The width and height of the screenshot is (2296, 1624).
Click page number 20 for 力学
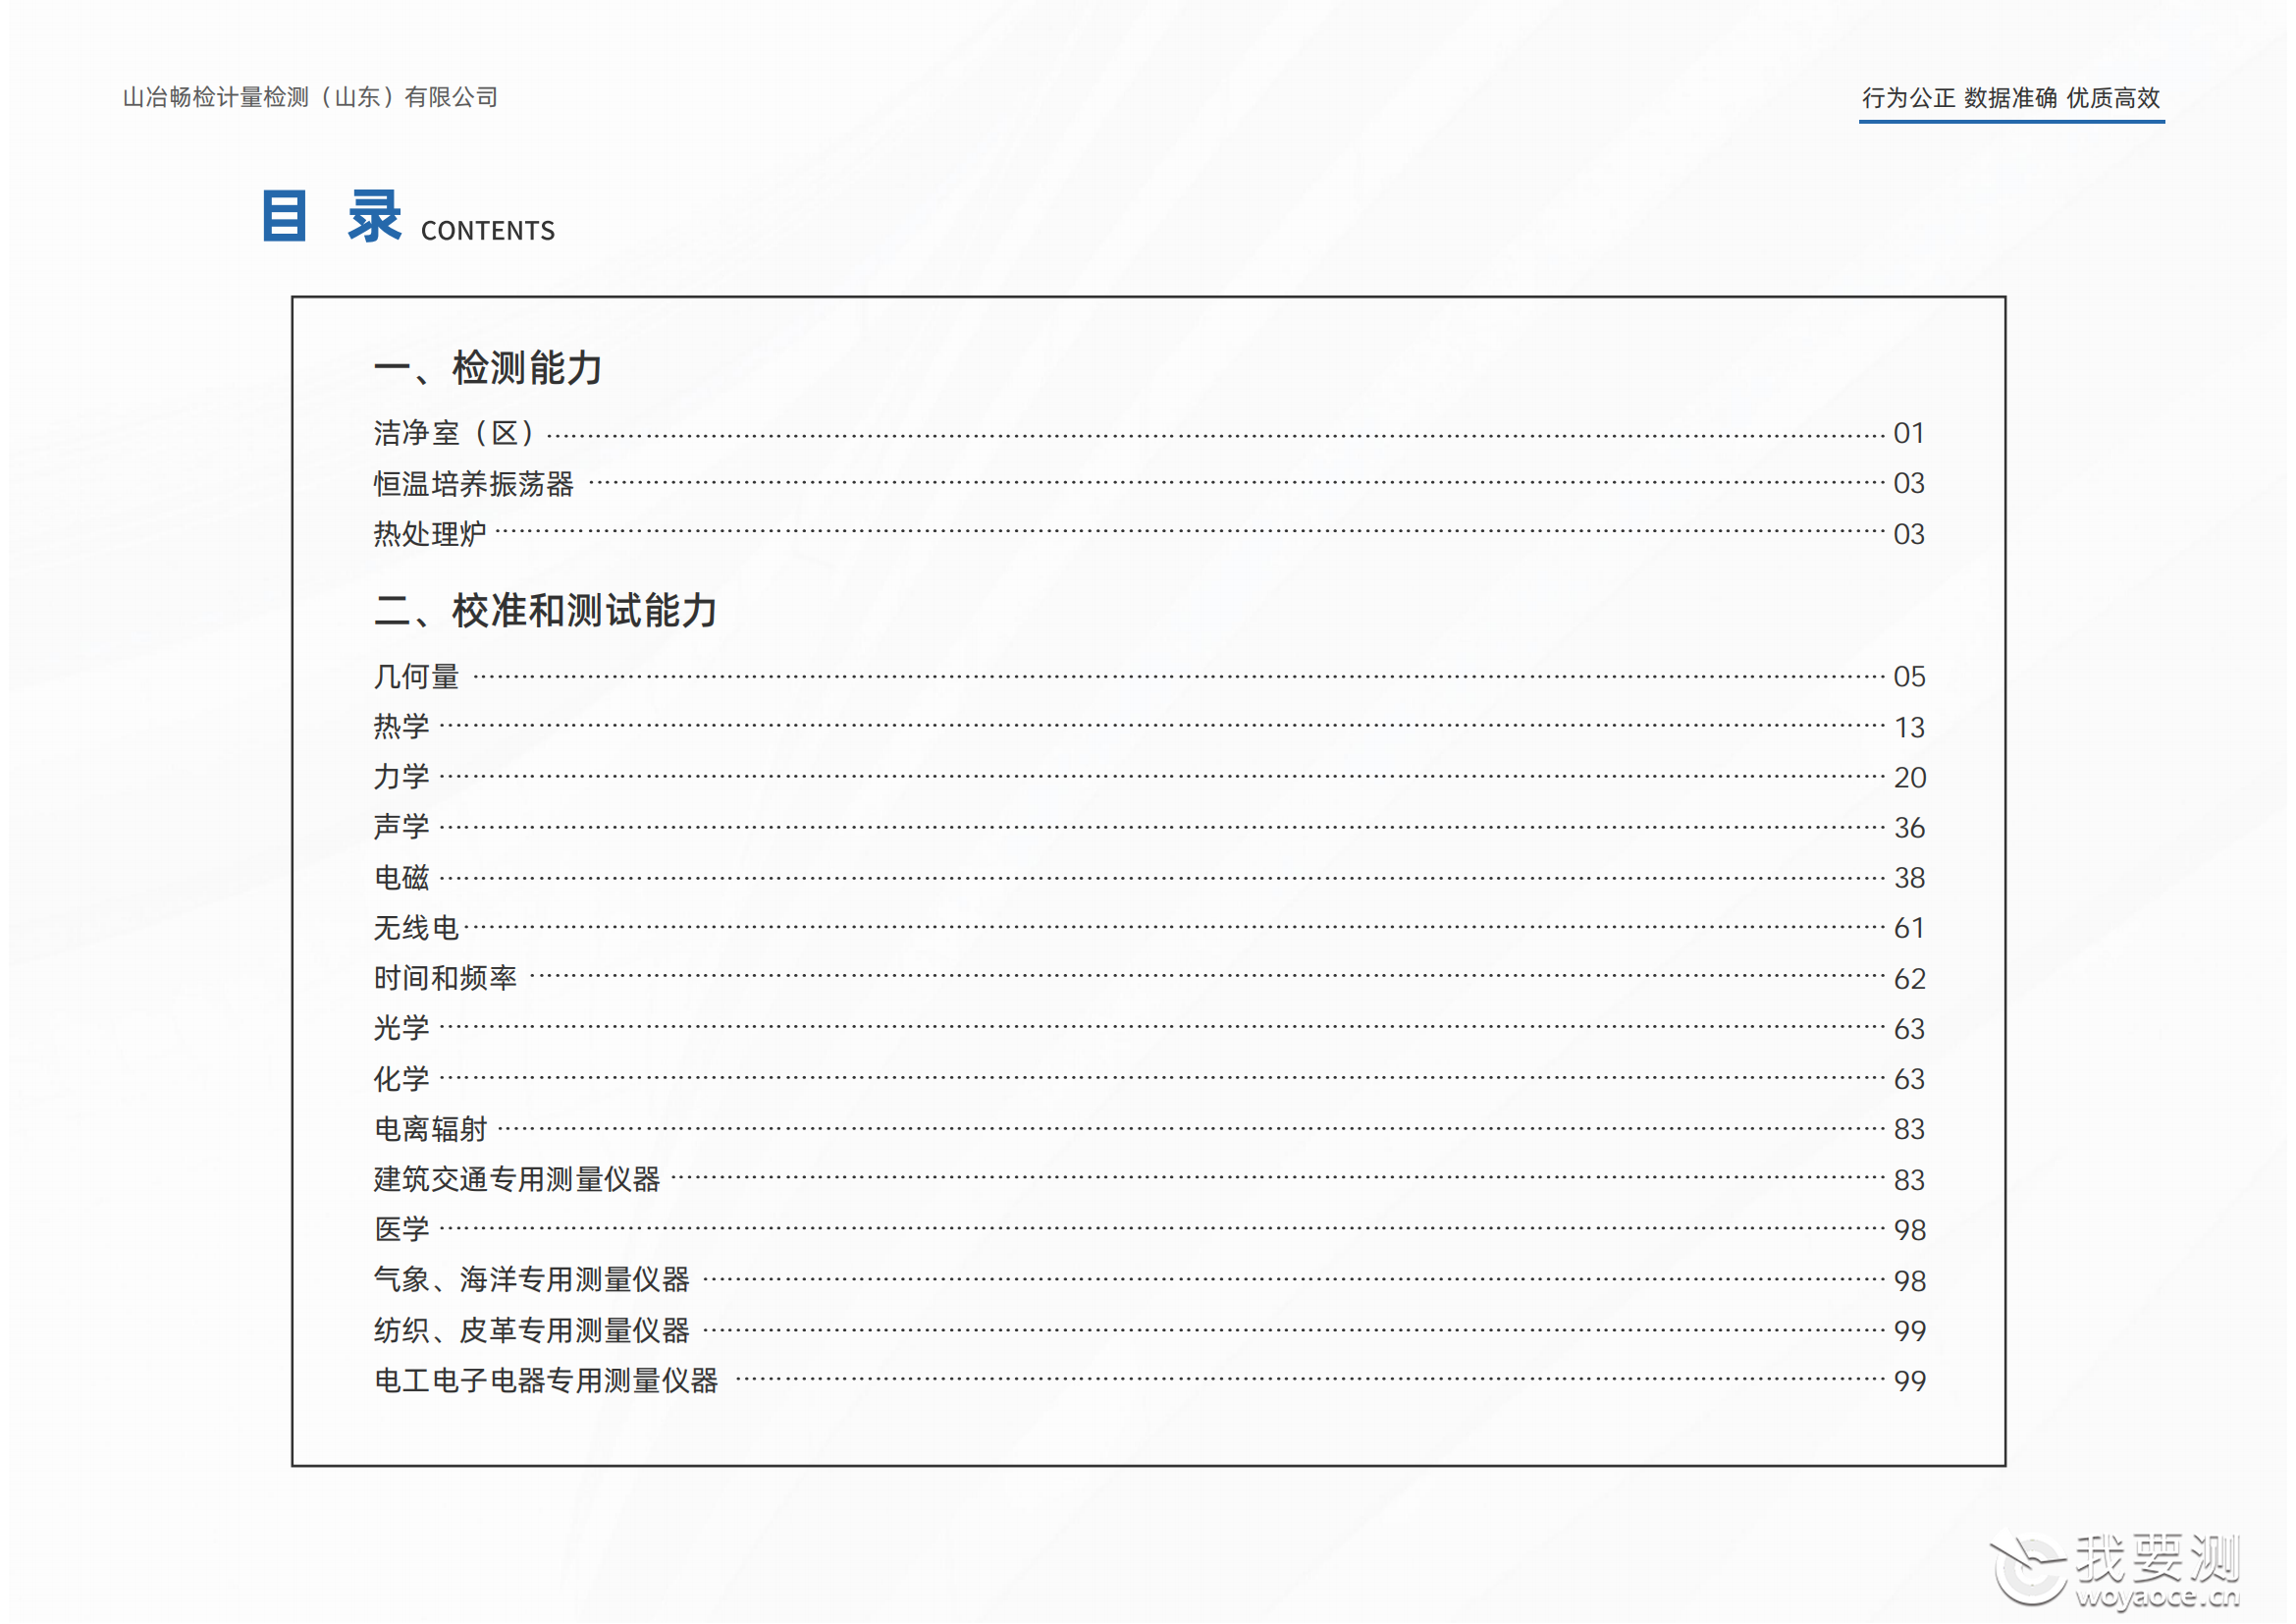[1909, 777]
